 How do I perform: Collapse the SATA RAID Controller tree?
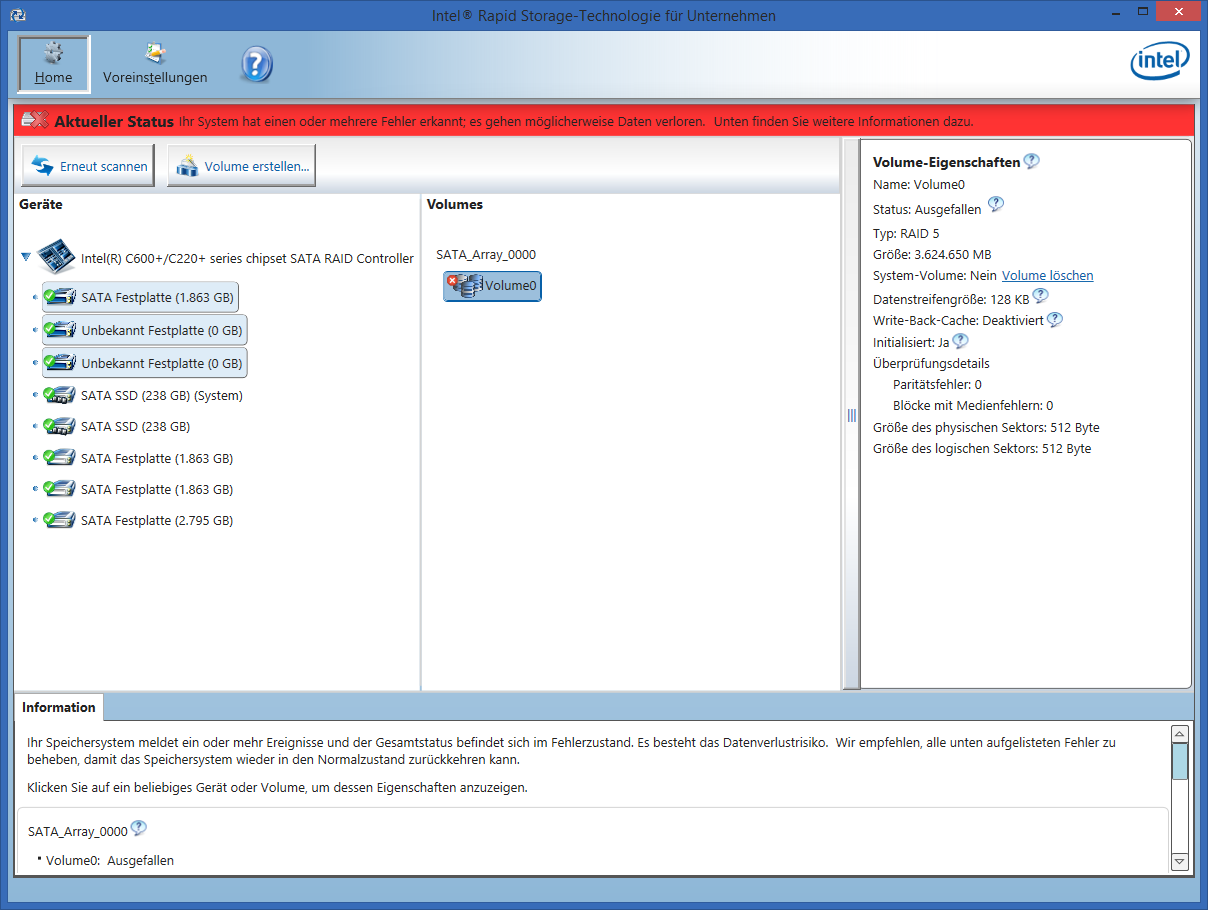tap(26, 258)
